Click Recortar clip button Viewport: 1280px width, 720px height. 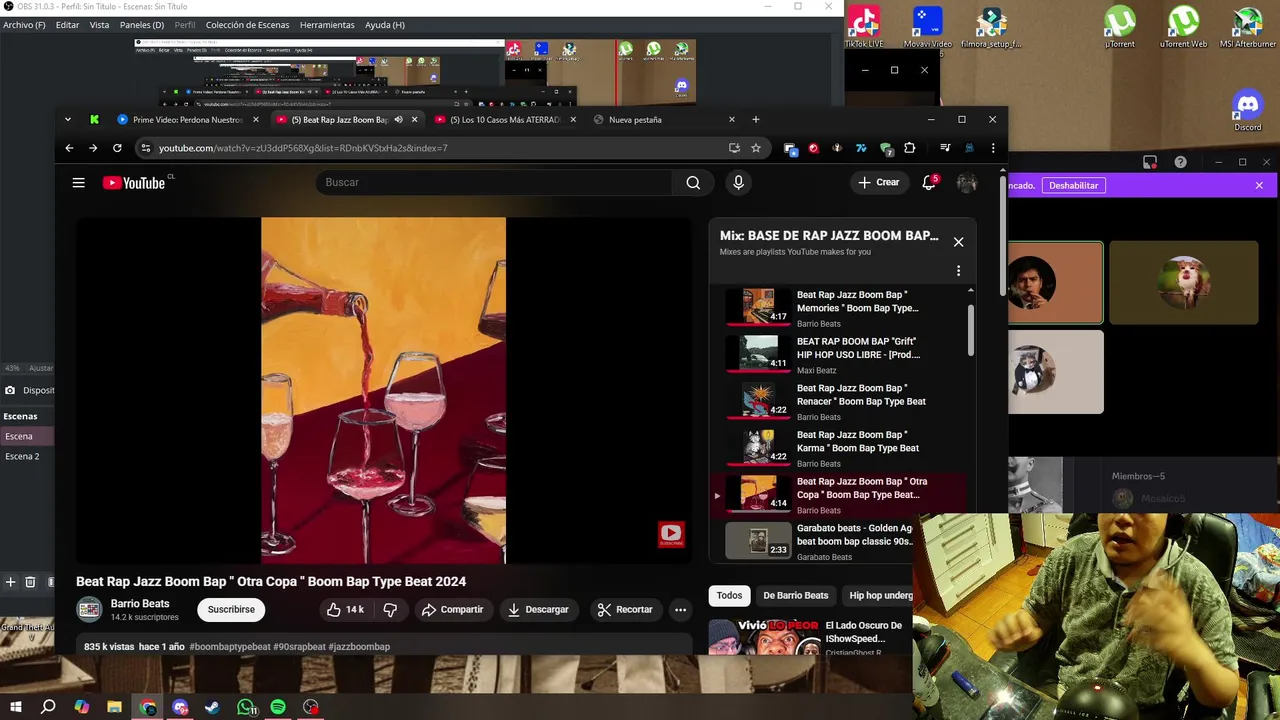625,609
